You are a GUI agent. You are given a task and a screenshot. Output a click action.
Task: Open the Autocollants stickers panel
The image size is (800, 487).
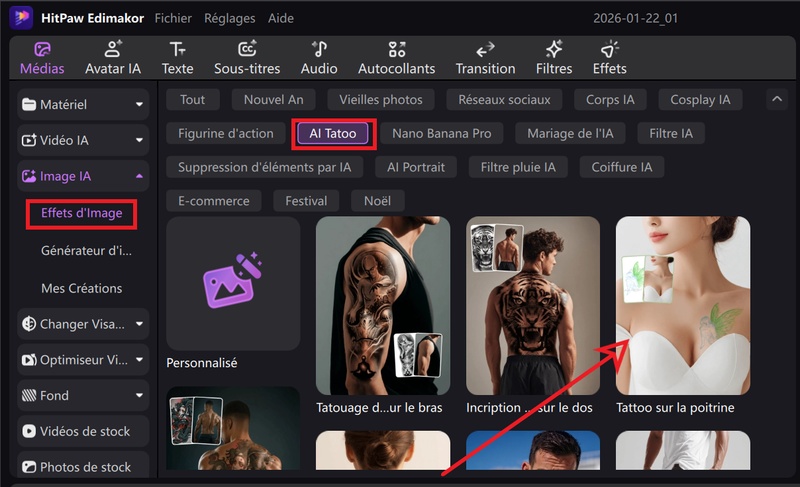tap(396, 59)
